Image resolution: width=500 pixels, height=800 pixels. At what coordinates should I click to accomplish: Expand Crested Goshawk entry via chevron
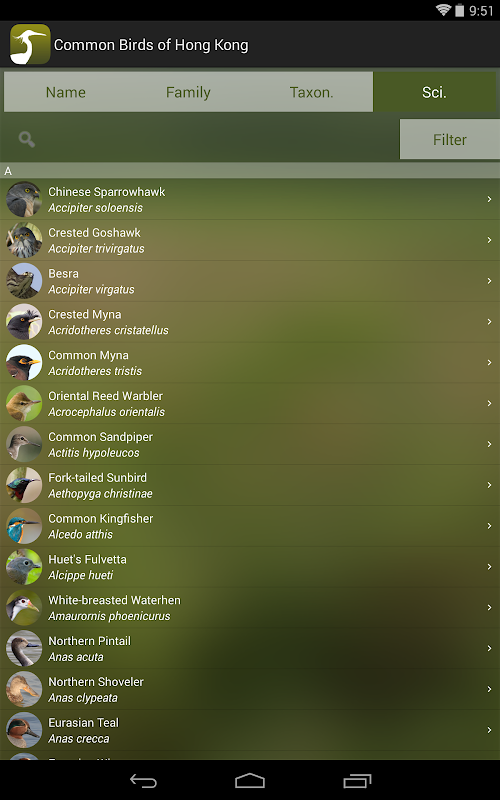tap(489, 240)
